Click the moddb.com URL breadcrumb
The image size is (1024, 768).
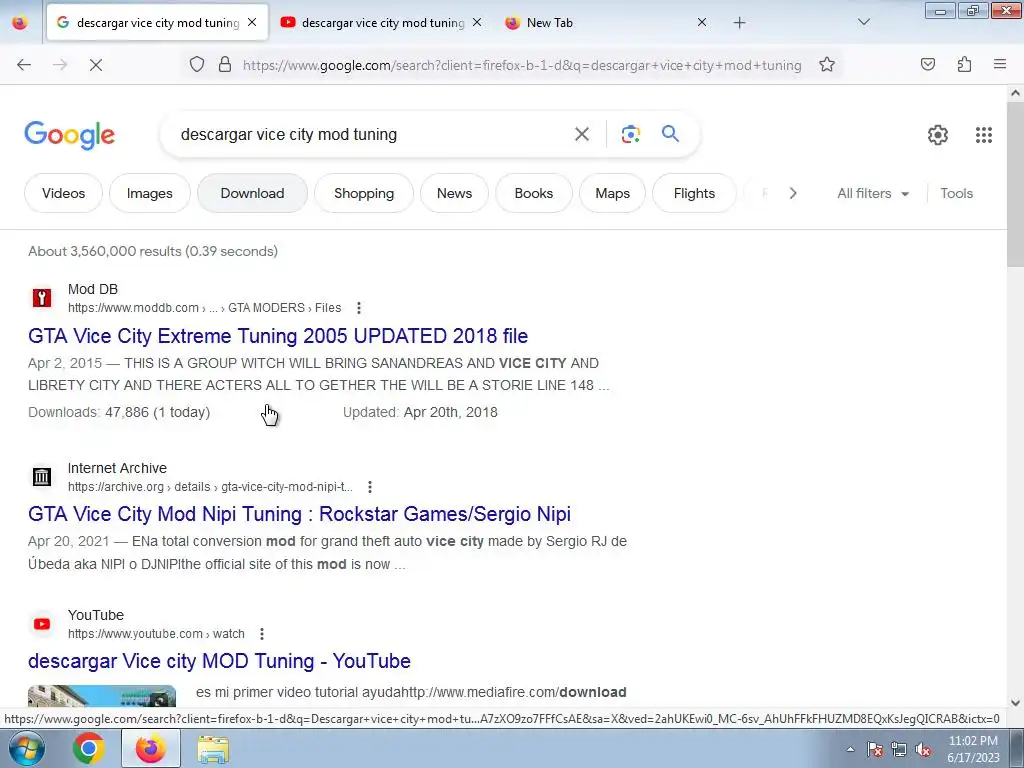tap(204, 308)
